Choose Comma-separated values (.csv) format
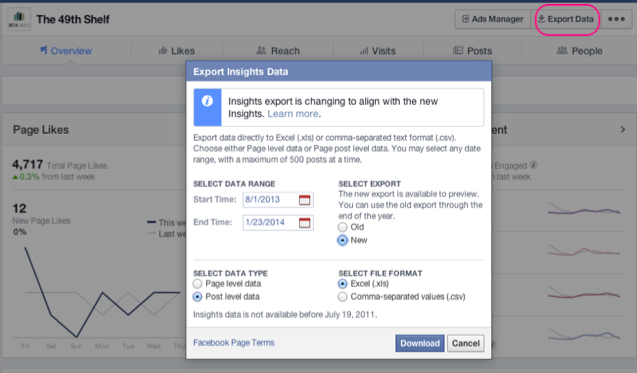This screenshot has height=373, width=637. [342, 297]
